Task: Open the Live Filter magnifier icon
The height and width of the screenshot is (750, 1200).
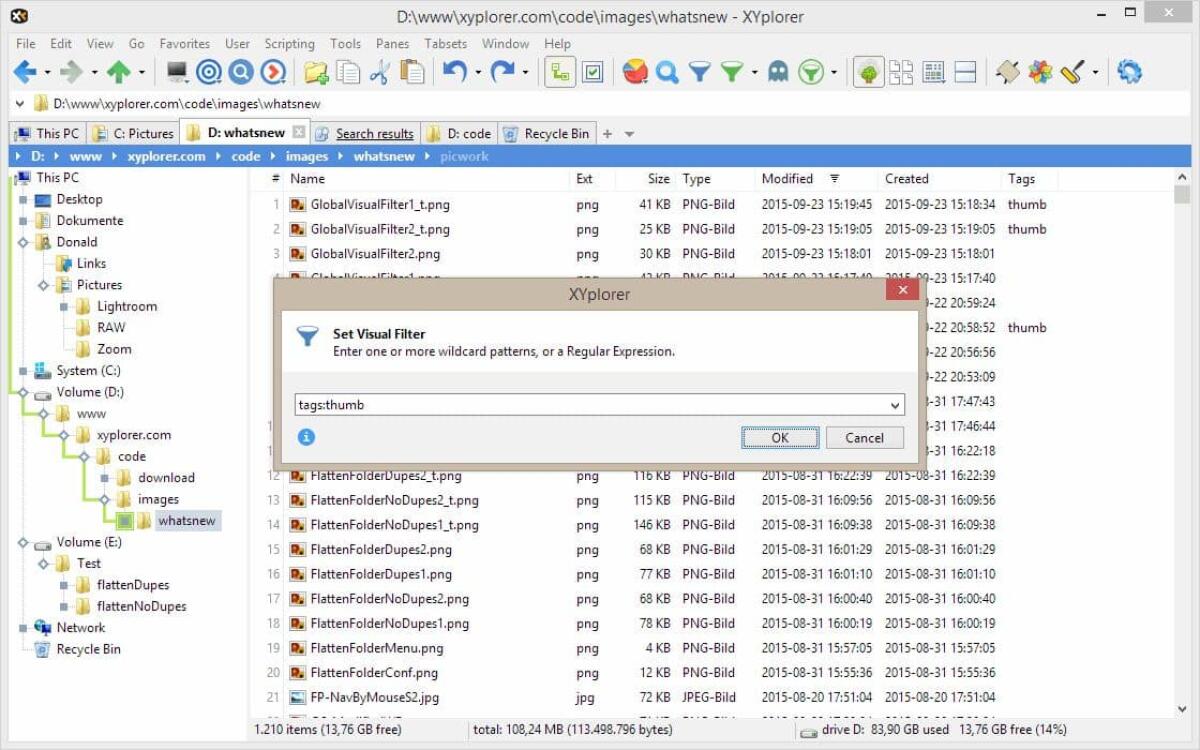Action: [667, 71]
